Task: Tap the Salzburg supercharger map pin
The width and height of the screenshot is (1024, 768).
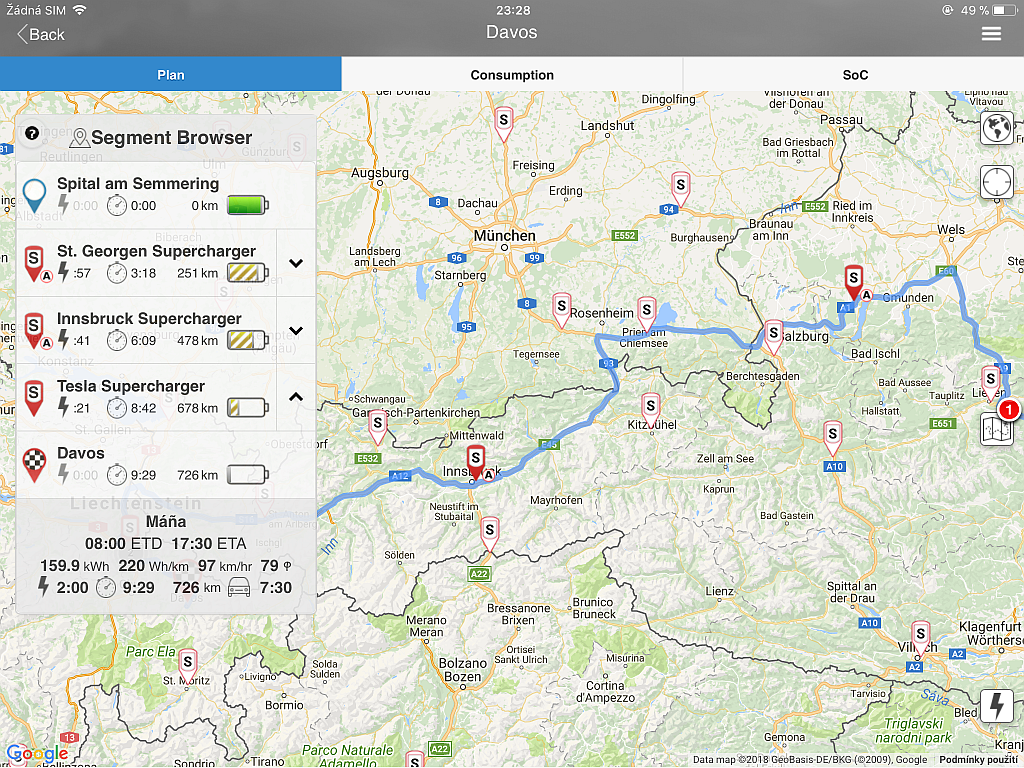Action: (x=773, y=335)
